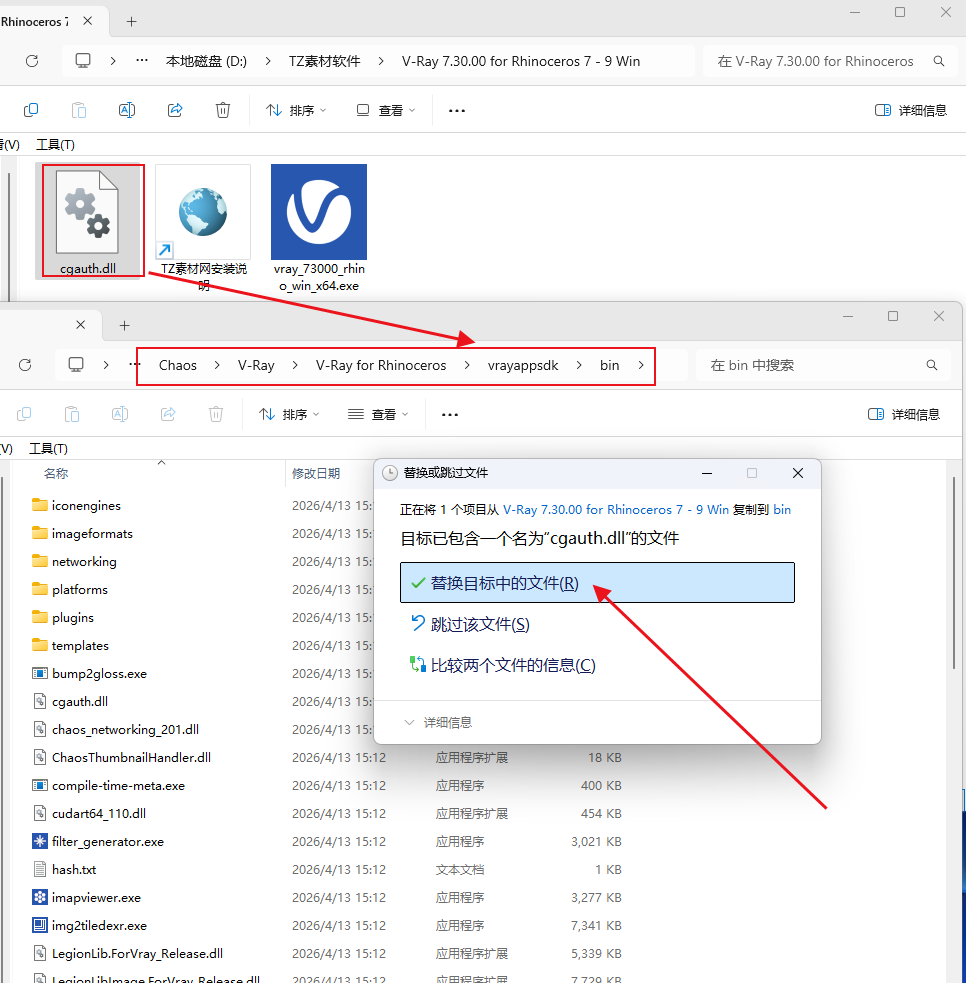Click source folder link V-Ray 7.30.00 in dialog
This screenshot has height=983, width=966.
pos(616,510)
